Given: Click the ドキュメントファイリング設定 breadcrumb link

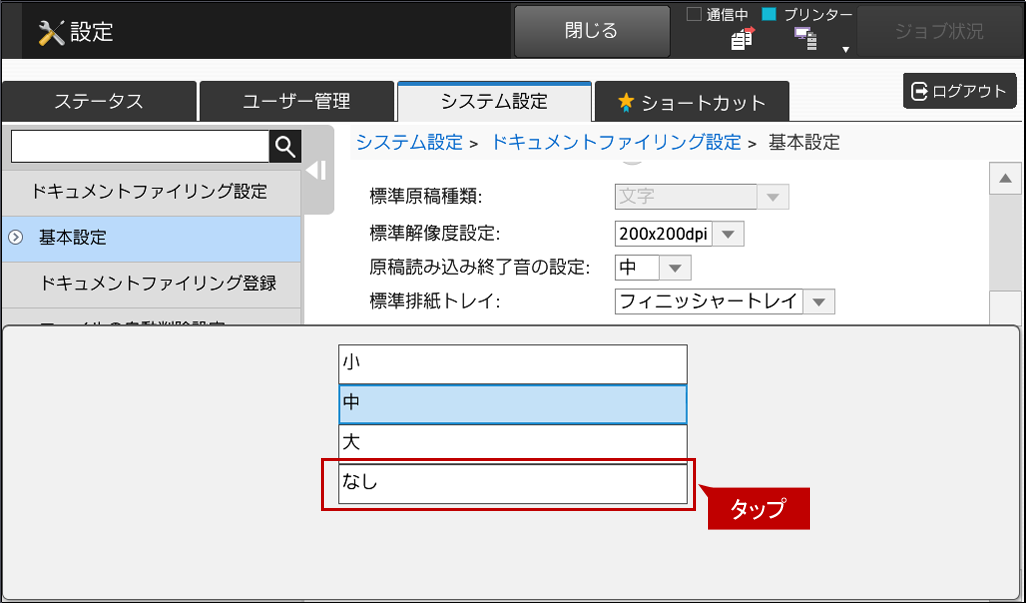Looking at the screenshot, I should (x=616, y=142).
